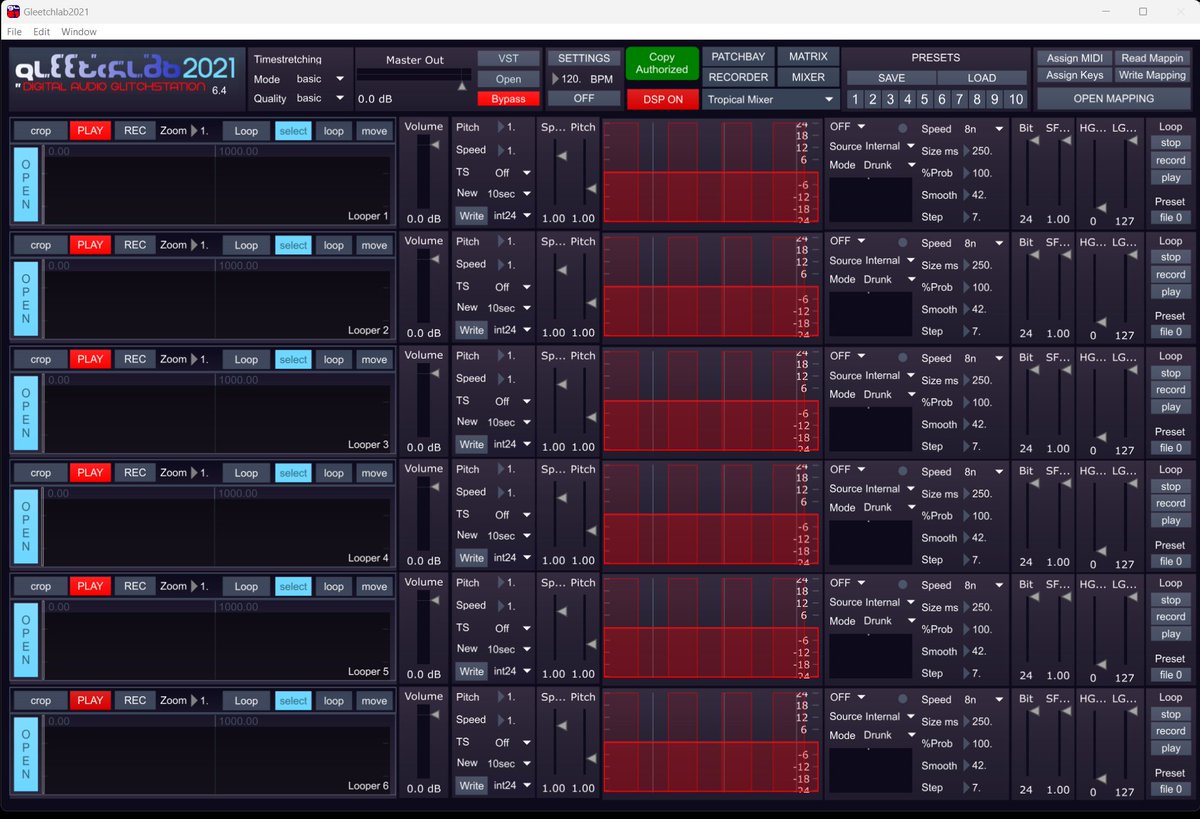
Task: Click the Pitch value triangle in Looper 2
Action: pyautogui.click(x=501, y=242)
